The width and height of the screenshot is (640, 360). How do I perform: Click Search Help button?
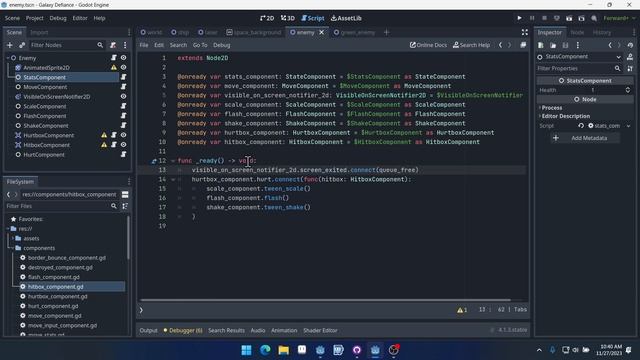(471, 45)
